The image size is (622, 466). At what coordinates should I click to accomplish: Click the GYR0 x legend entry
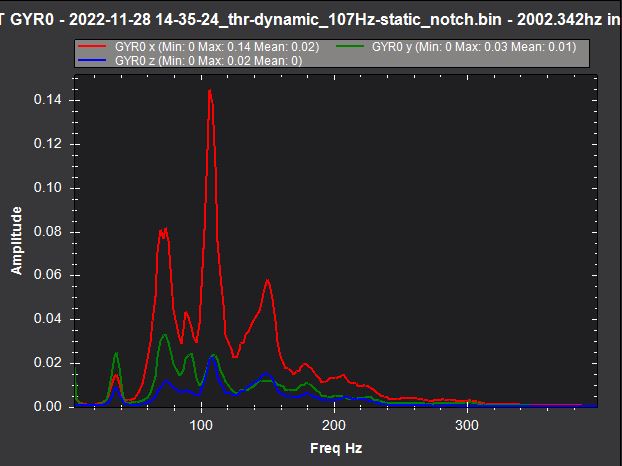(x=199, y=47)
